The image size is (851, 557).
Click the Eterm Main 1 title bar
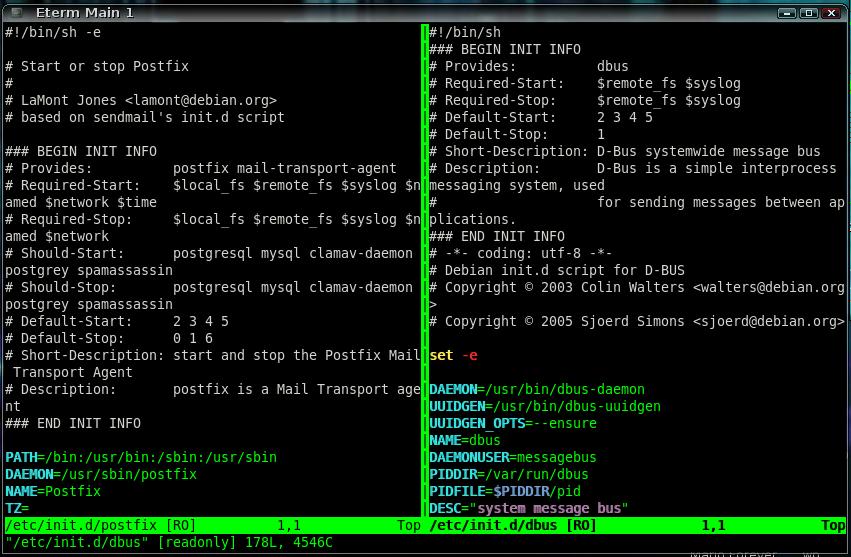(x=400, y=12)
